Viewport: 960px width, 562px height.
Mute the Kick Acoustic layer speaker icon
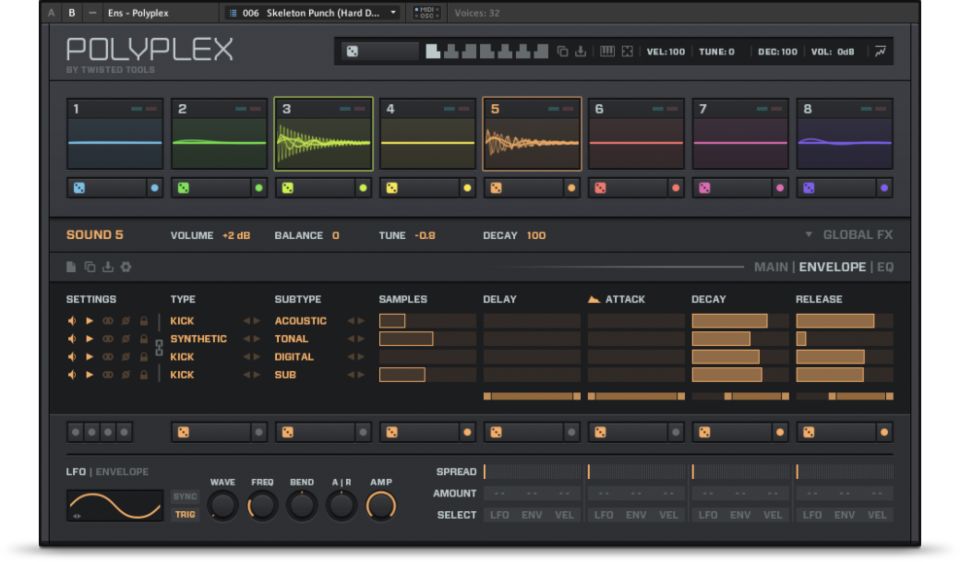click(72, 321)
